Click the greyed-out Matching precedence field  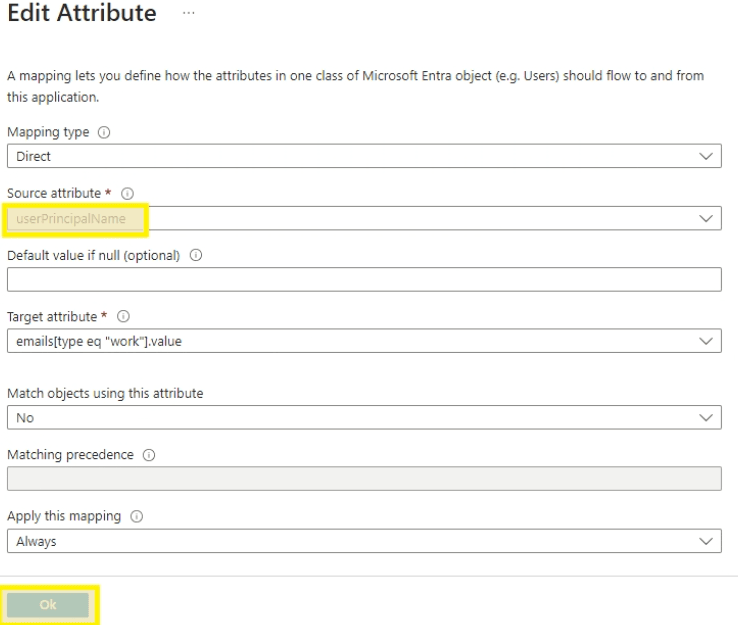pyautogui.click(x=364, y=479)
